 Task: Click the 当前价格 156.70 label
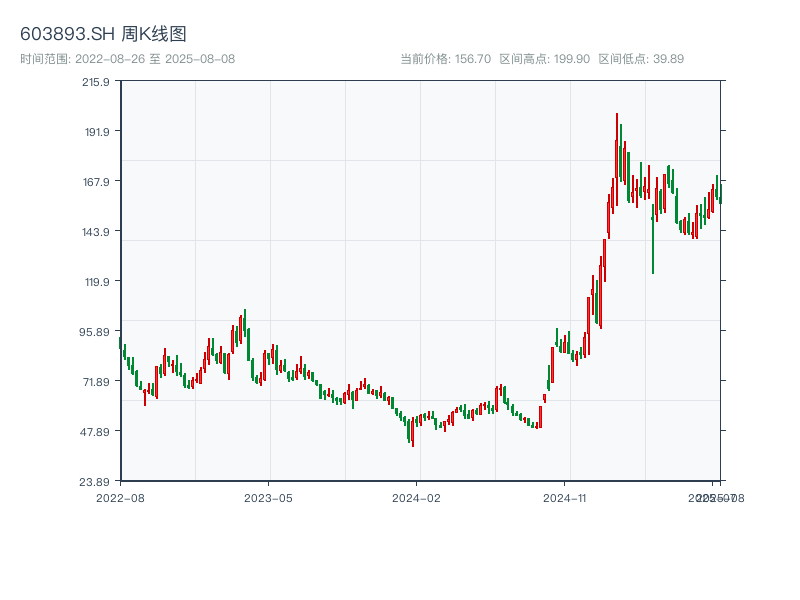pos(445,59)
